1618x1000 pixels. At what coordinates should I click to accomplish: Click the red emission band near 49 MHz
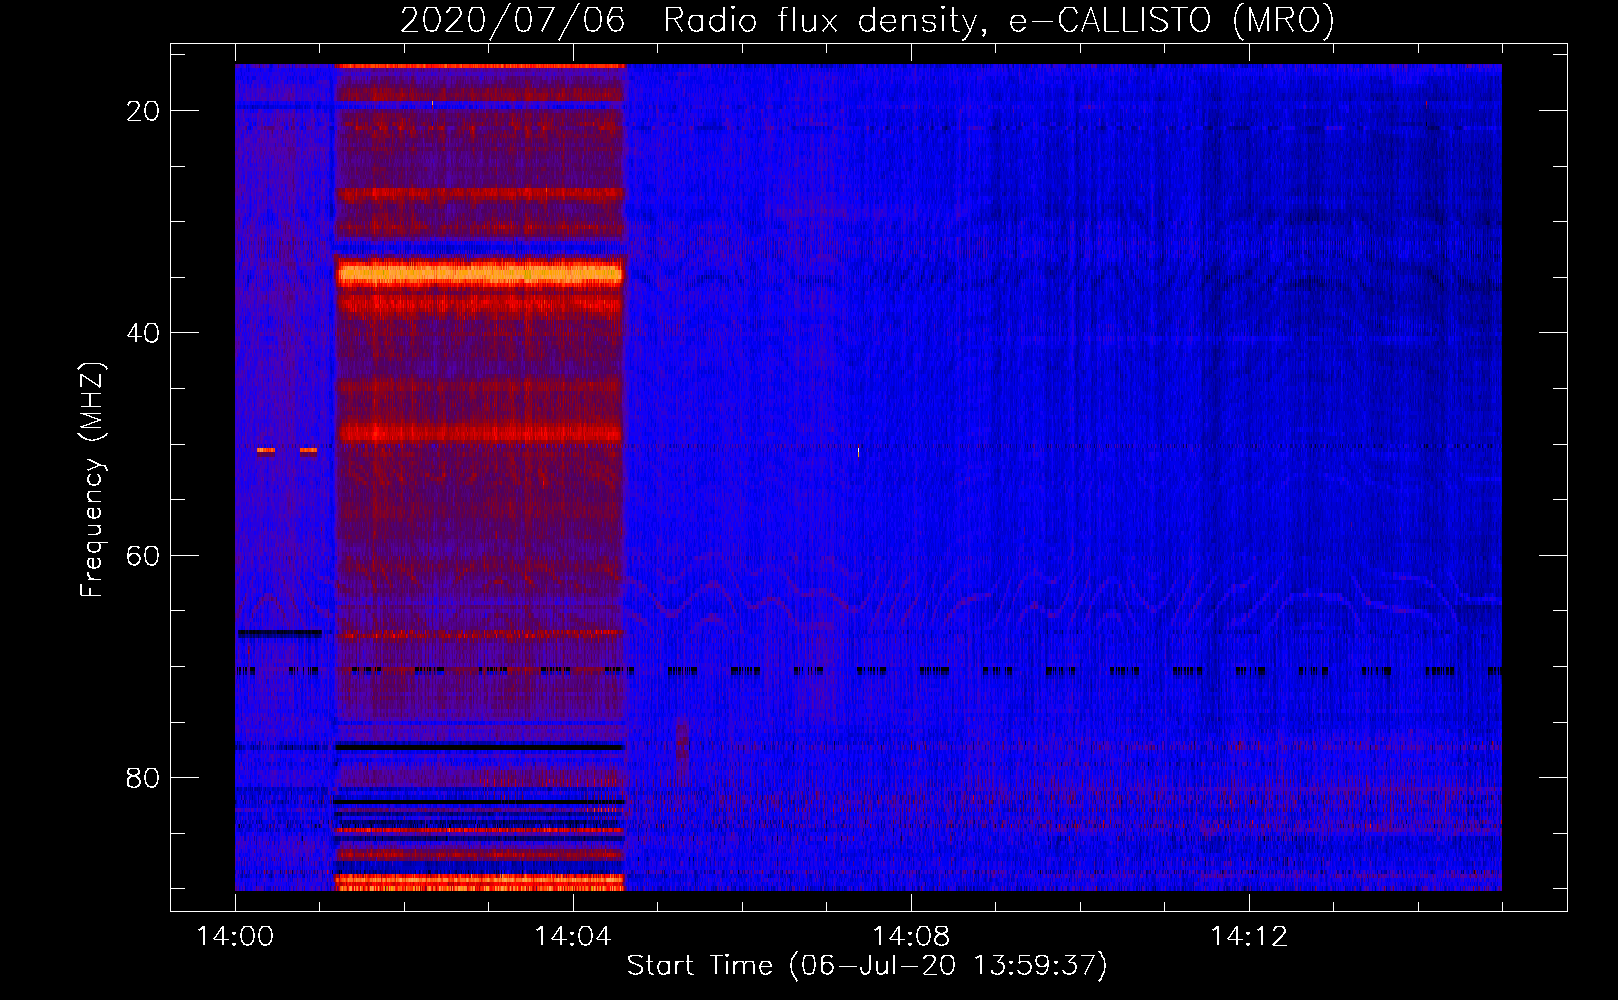(480, 433)
